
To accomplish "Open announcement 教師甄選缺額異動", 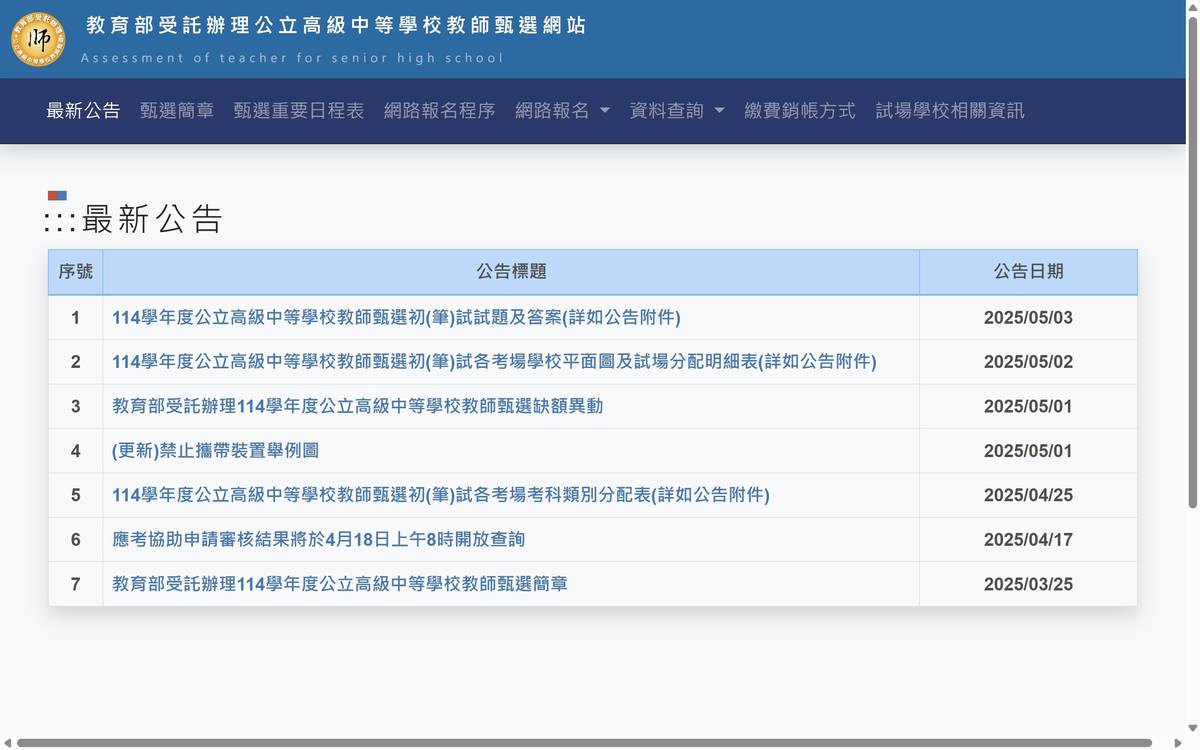I will [x=358, y=406].
